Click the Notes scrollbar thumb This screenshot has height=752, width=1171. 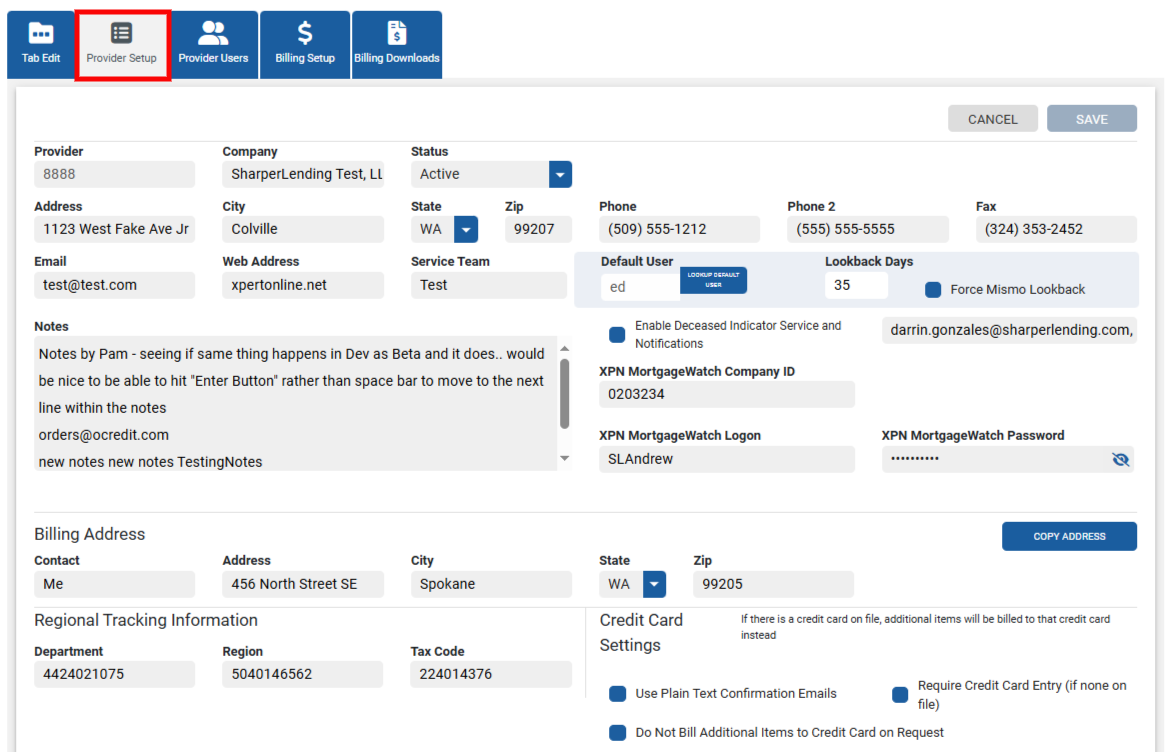coord(565,394)
